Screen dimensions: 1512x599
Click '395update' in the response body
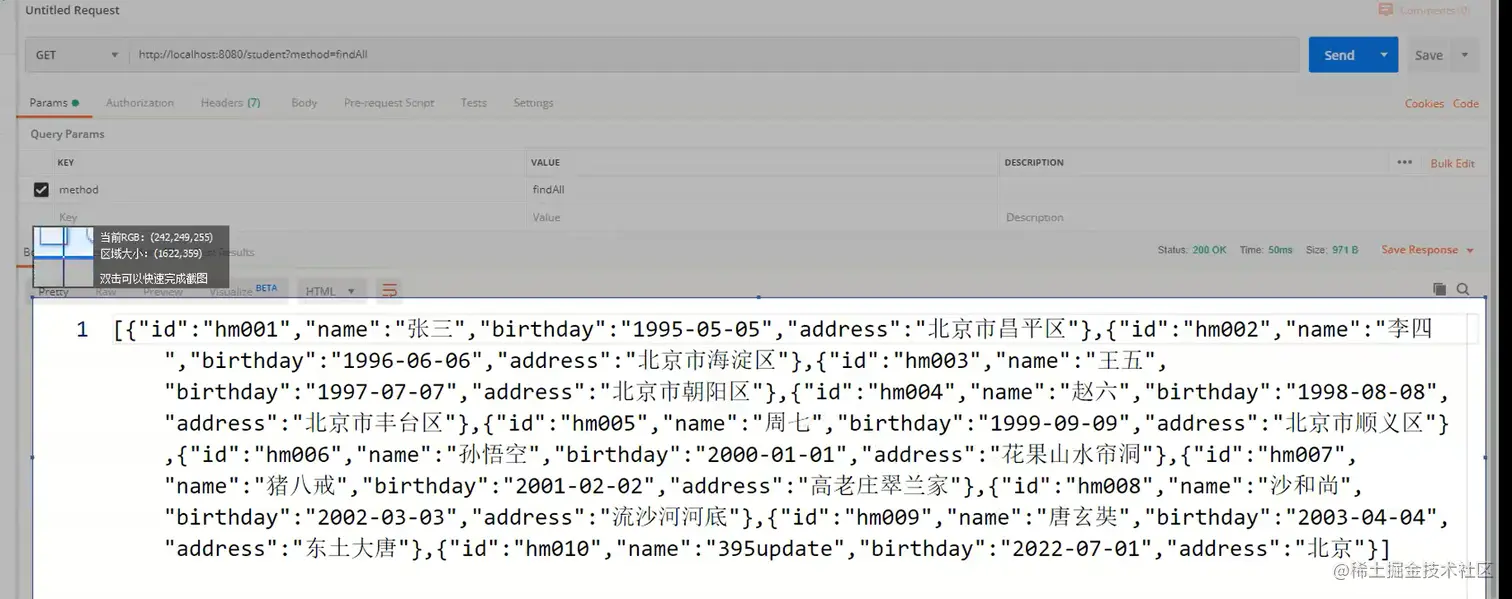775,548
